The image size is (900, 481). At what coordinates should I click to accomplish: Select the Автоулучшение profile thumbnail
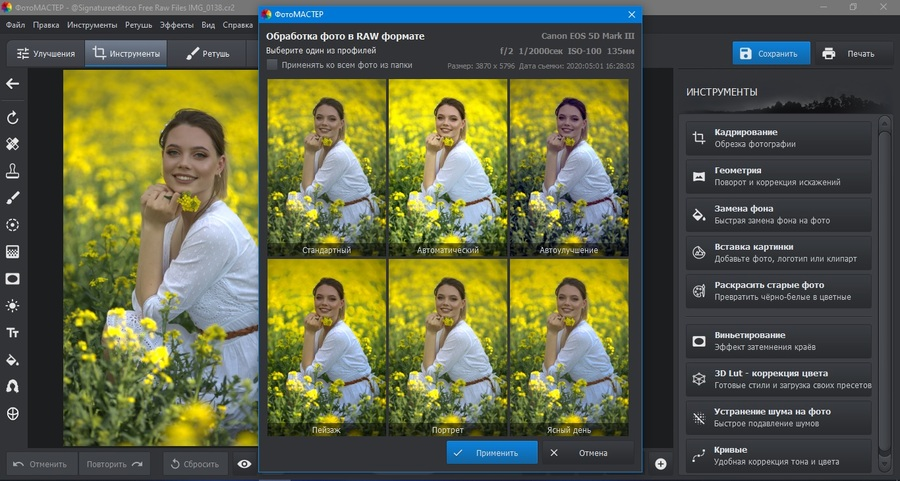coord(569,168)
